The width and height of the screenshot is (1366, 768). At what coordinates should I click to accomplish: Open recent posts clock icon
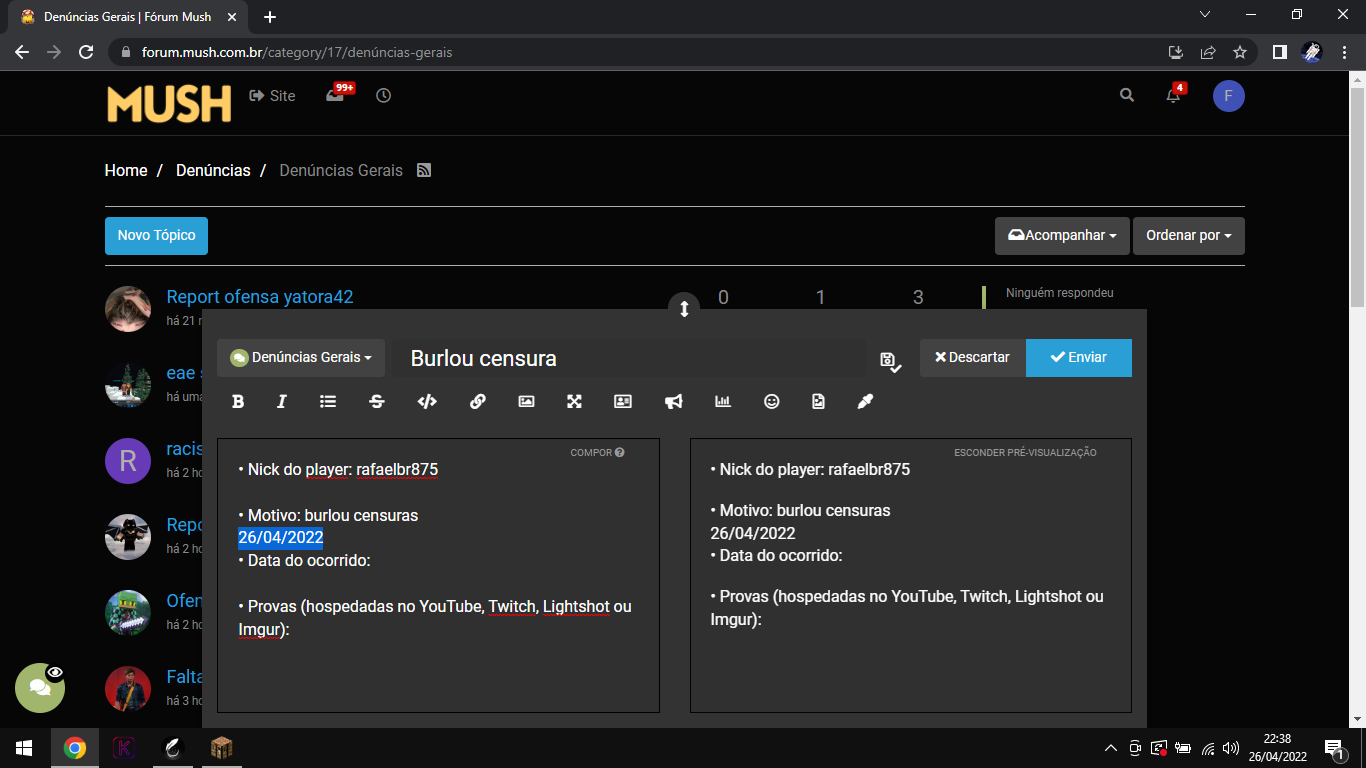384,95
